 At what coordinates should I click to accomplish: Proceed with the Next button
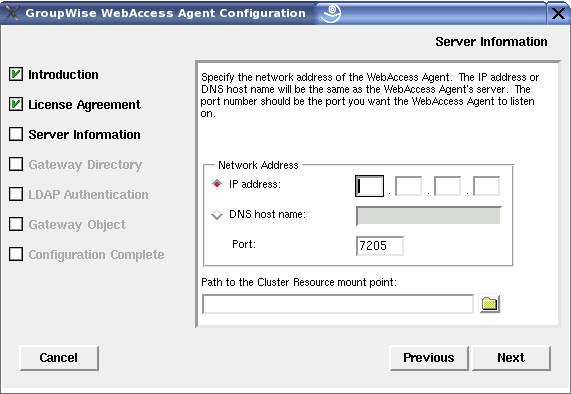coord(511,358)
